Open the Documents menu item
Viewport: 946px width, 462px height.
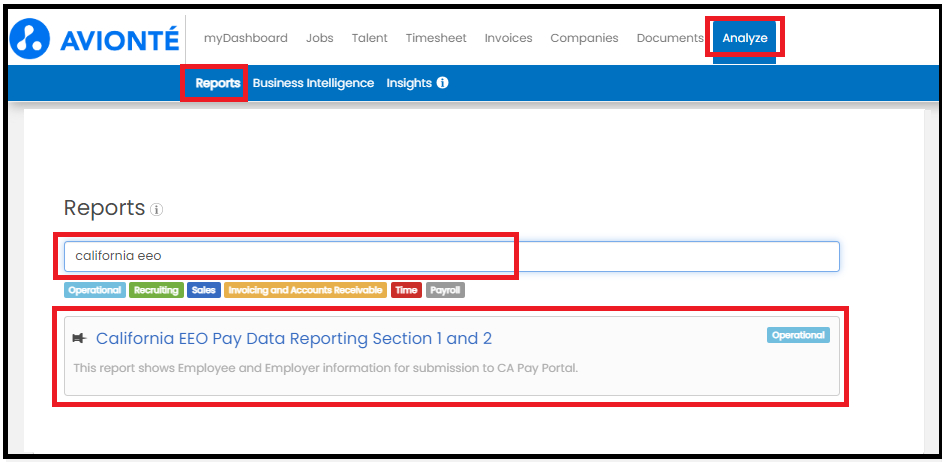click(670, 38)
